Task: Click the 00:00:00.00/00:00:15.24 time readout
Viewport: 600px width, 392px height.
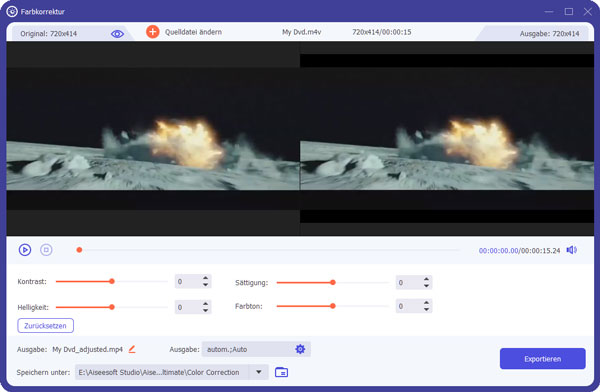Action: 519,251
